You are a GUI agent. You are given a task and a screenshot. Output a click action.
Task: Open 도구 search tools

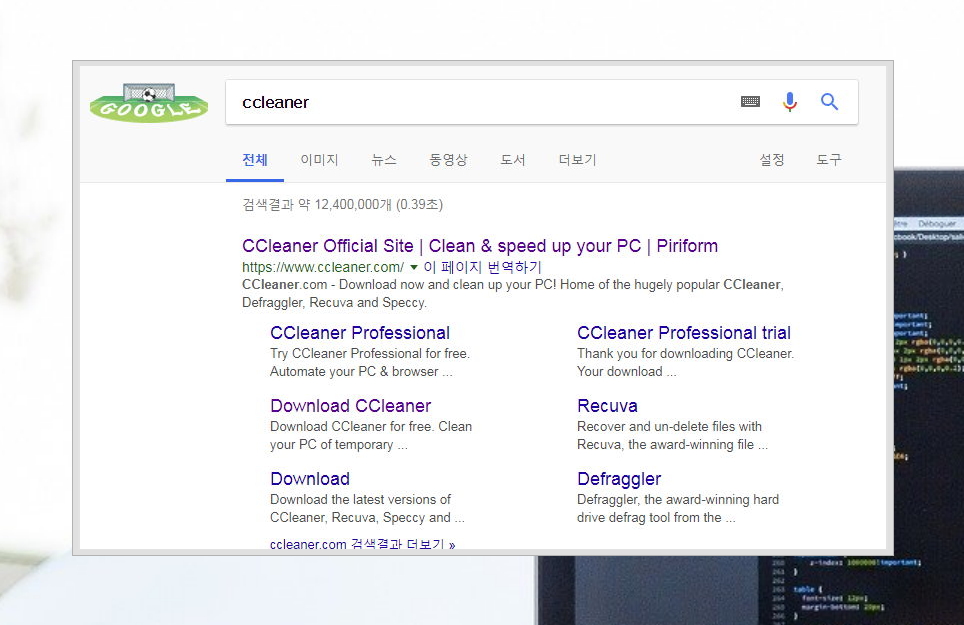[829, 160]
